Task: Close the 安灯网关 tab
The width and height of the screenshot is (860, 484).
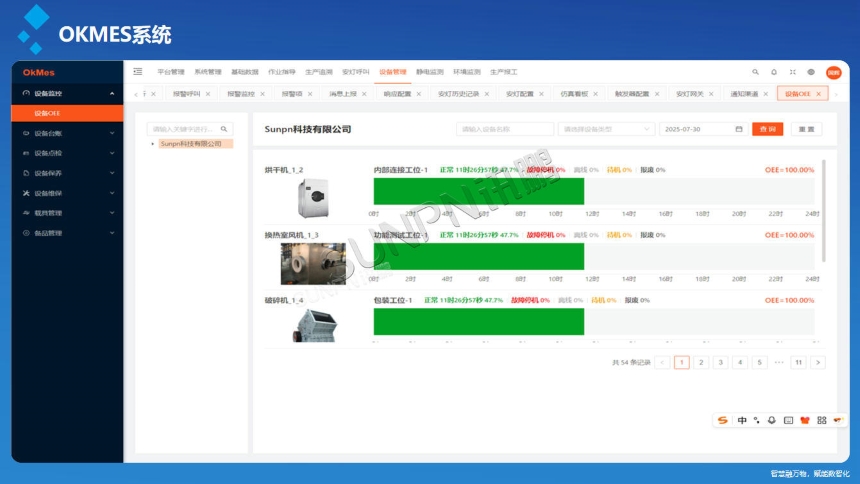Action: [x=711, y=94]
